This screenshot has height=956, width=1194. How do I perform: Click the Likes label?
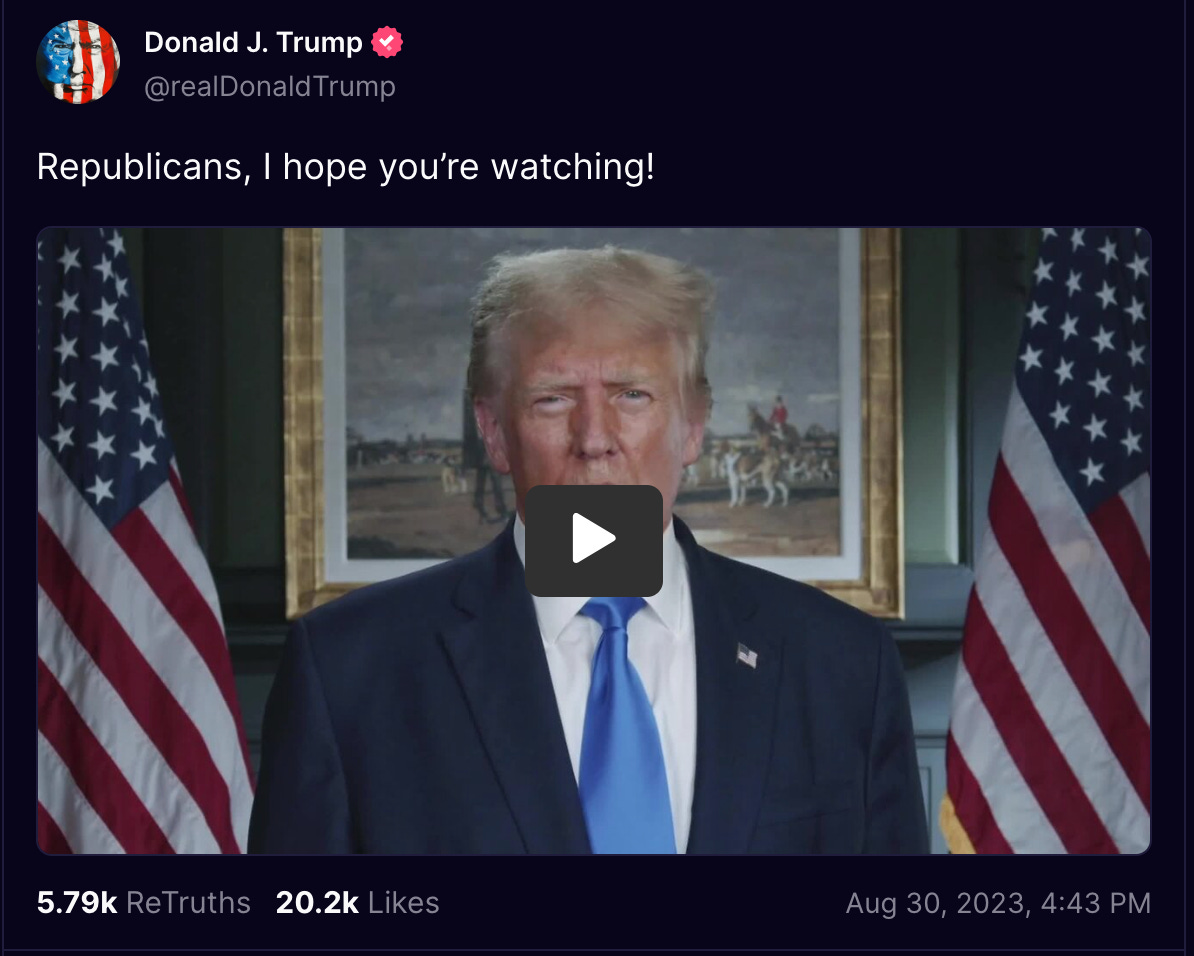pyautogui.click(x=404, y=903)
